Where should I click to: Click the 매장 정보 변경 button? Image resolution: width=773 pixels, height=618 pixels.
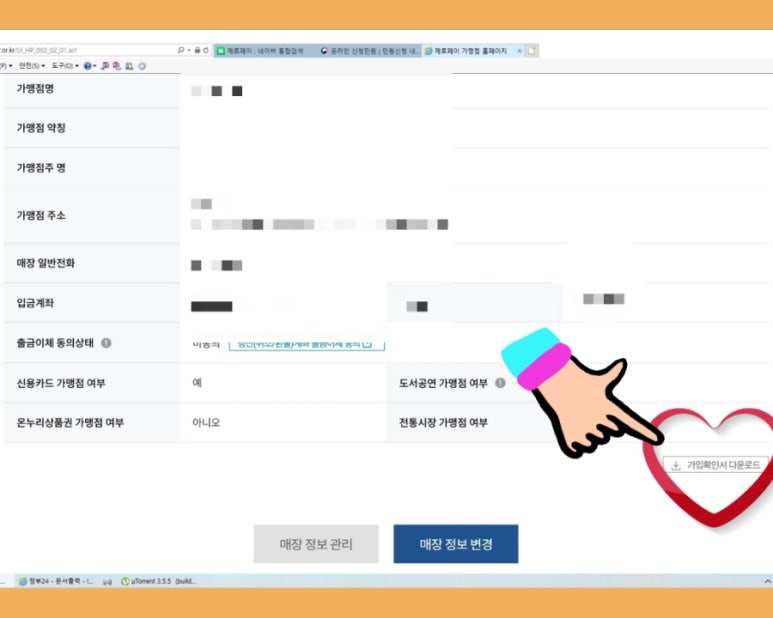pyautogui.click(x=456, y=544)
